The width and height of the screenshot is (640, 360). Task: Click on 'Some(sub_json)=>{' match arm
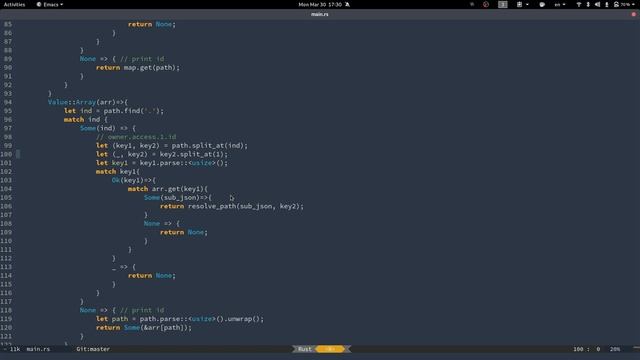178,198
